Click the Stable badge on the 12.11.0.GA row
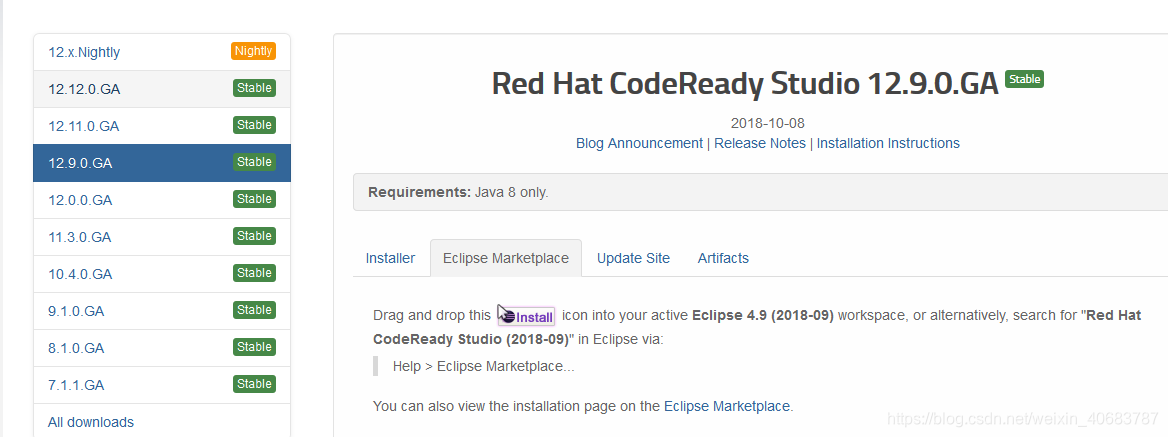The width and height of the screenshot is (1168, 437). 254,125
